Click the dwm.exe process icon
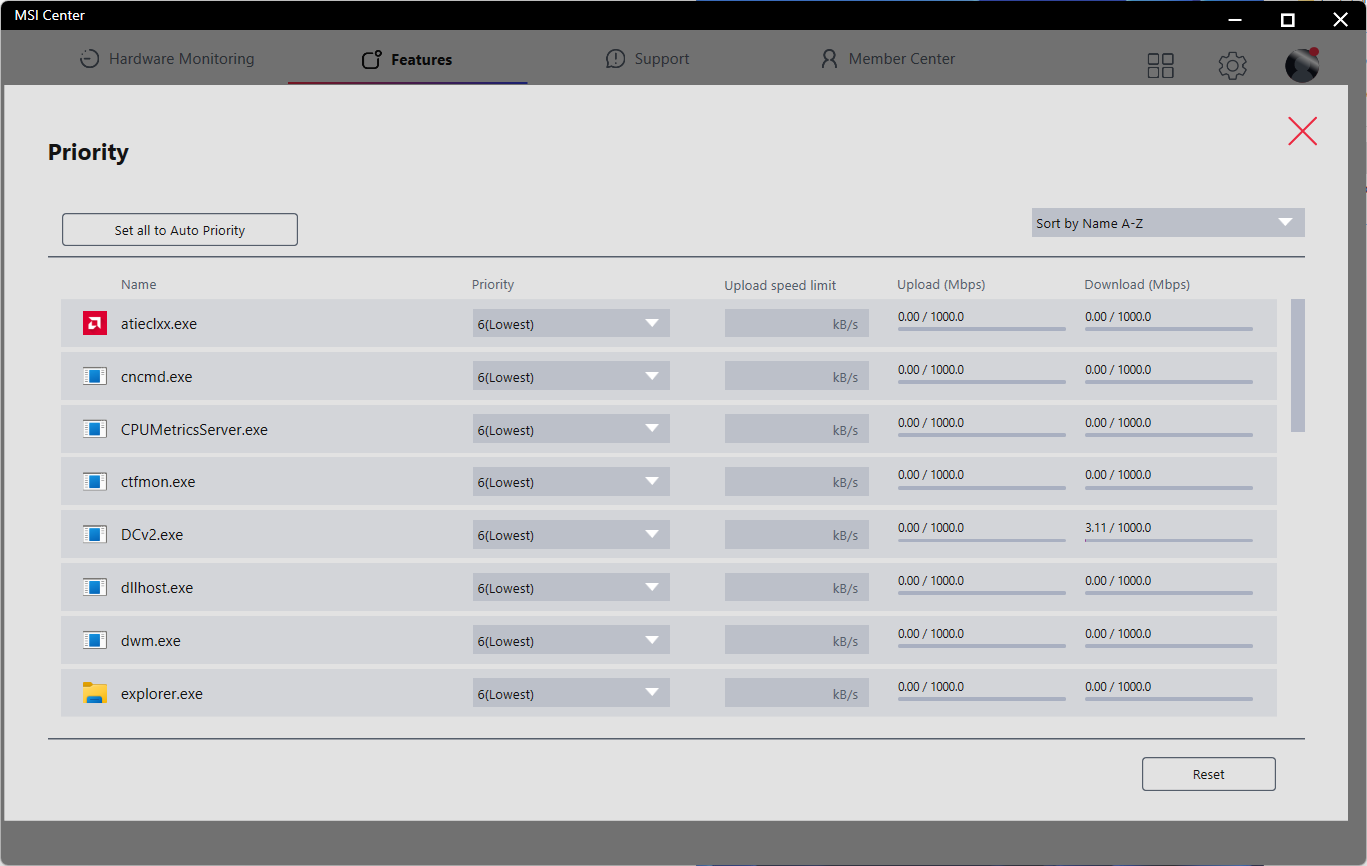This screenshot has height=866, width=1367. tap(95, 640)
